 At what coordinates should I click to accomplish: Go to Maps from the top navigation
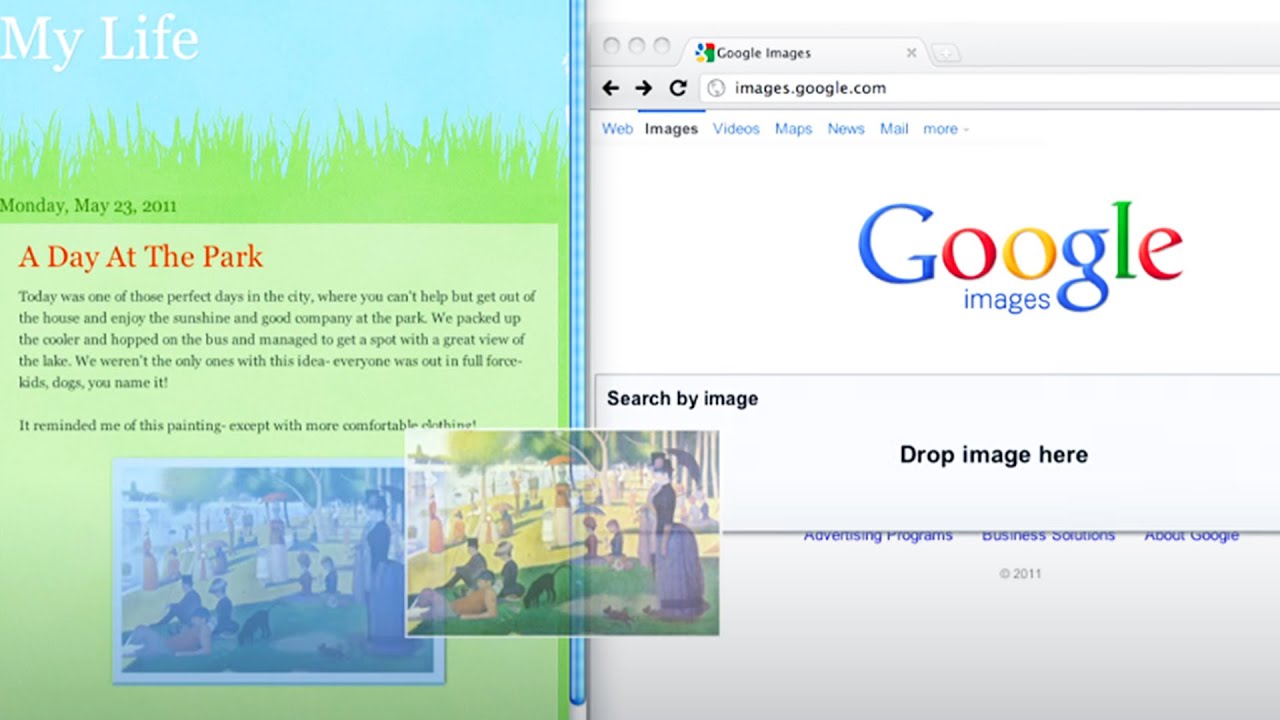[793, 129]
